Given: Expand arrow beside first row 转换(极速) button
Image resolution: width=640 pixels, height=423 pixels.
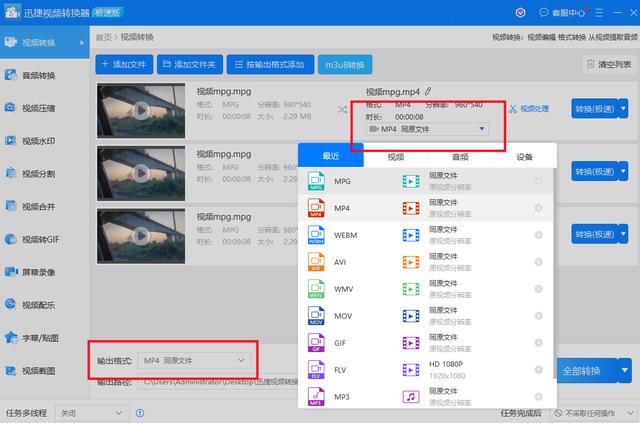Looking at the screenshot, I should pos(623,109).
